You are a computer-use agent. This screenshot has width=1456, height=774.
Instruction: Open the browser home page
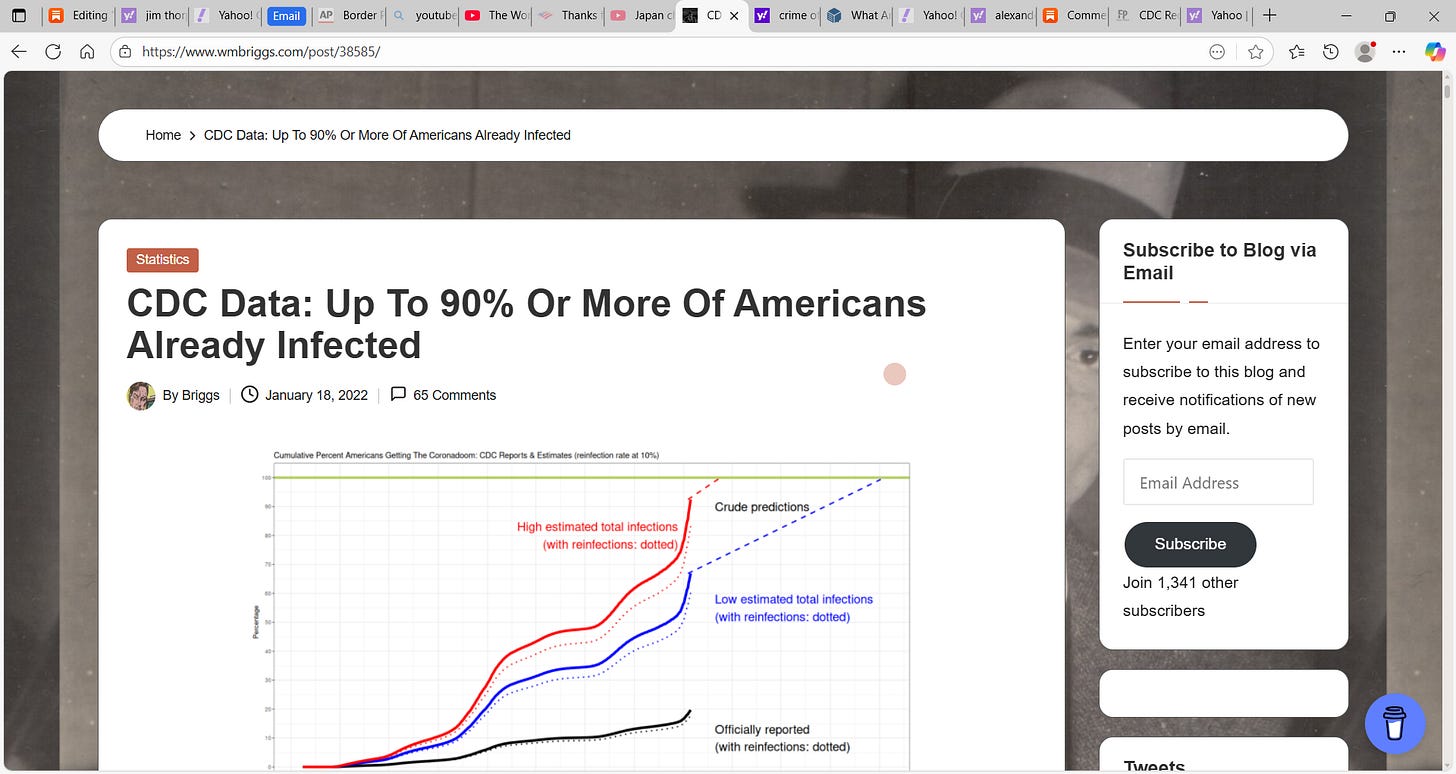[x=87, y=52]
